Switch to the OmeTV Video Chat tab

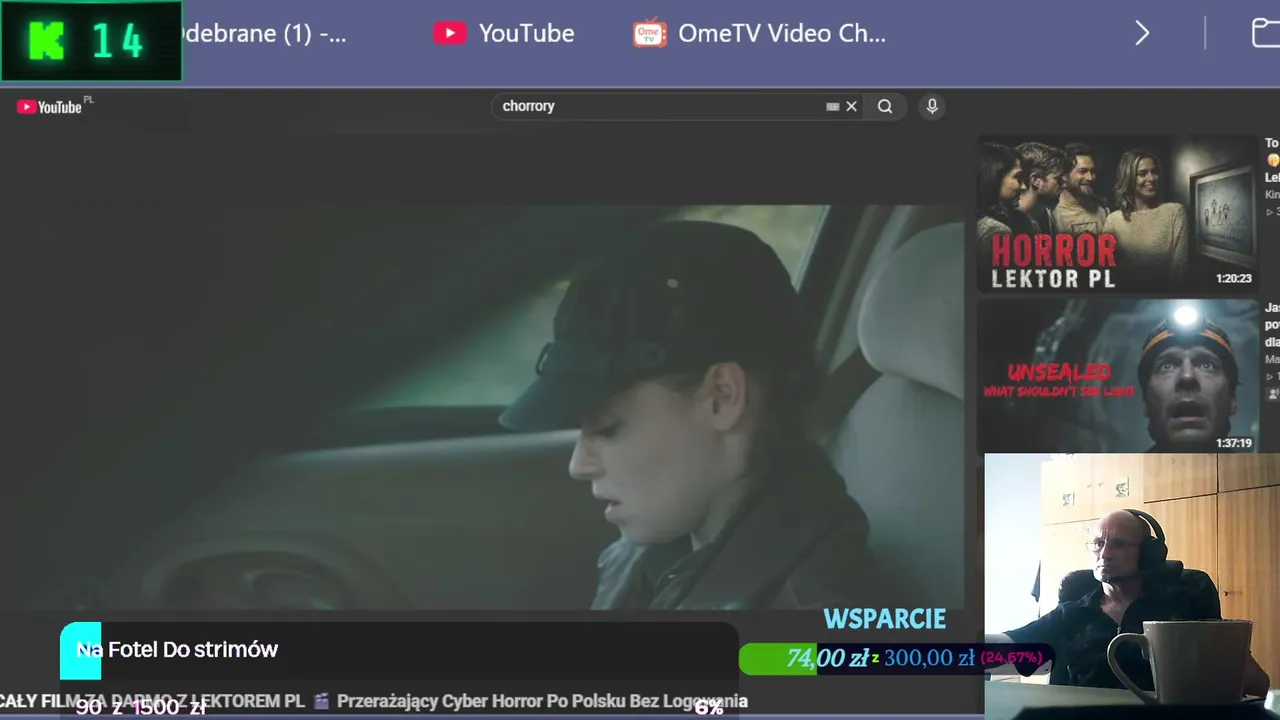tap(760, 33)
